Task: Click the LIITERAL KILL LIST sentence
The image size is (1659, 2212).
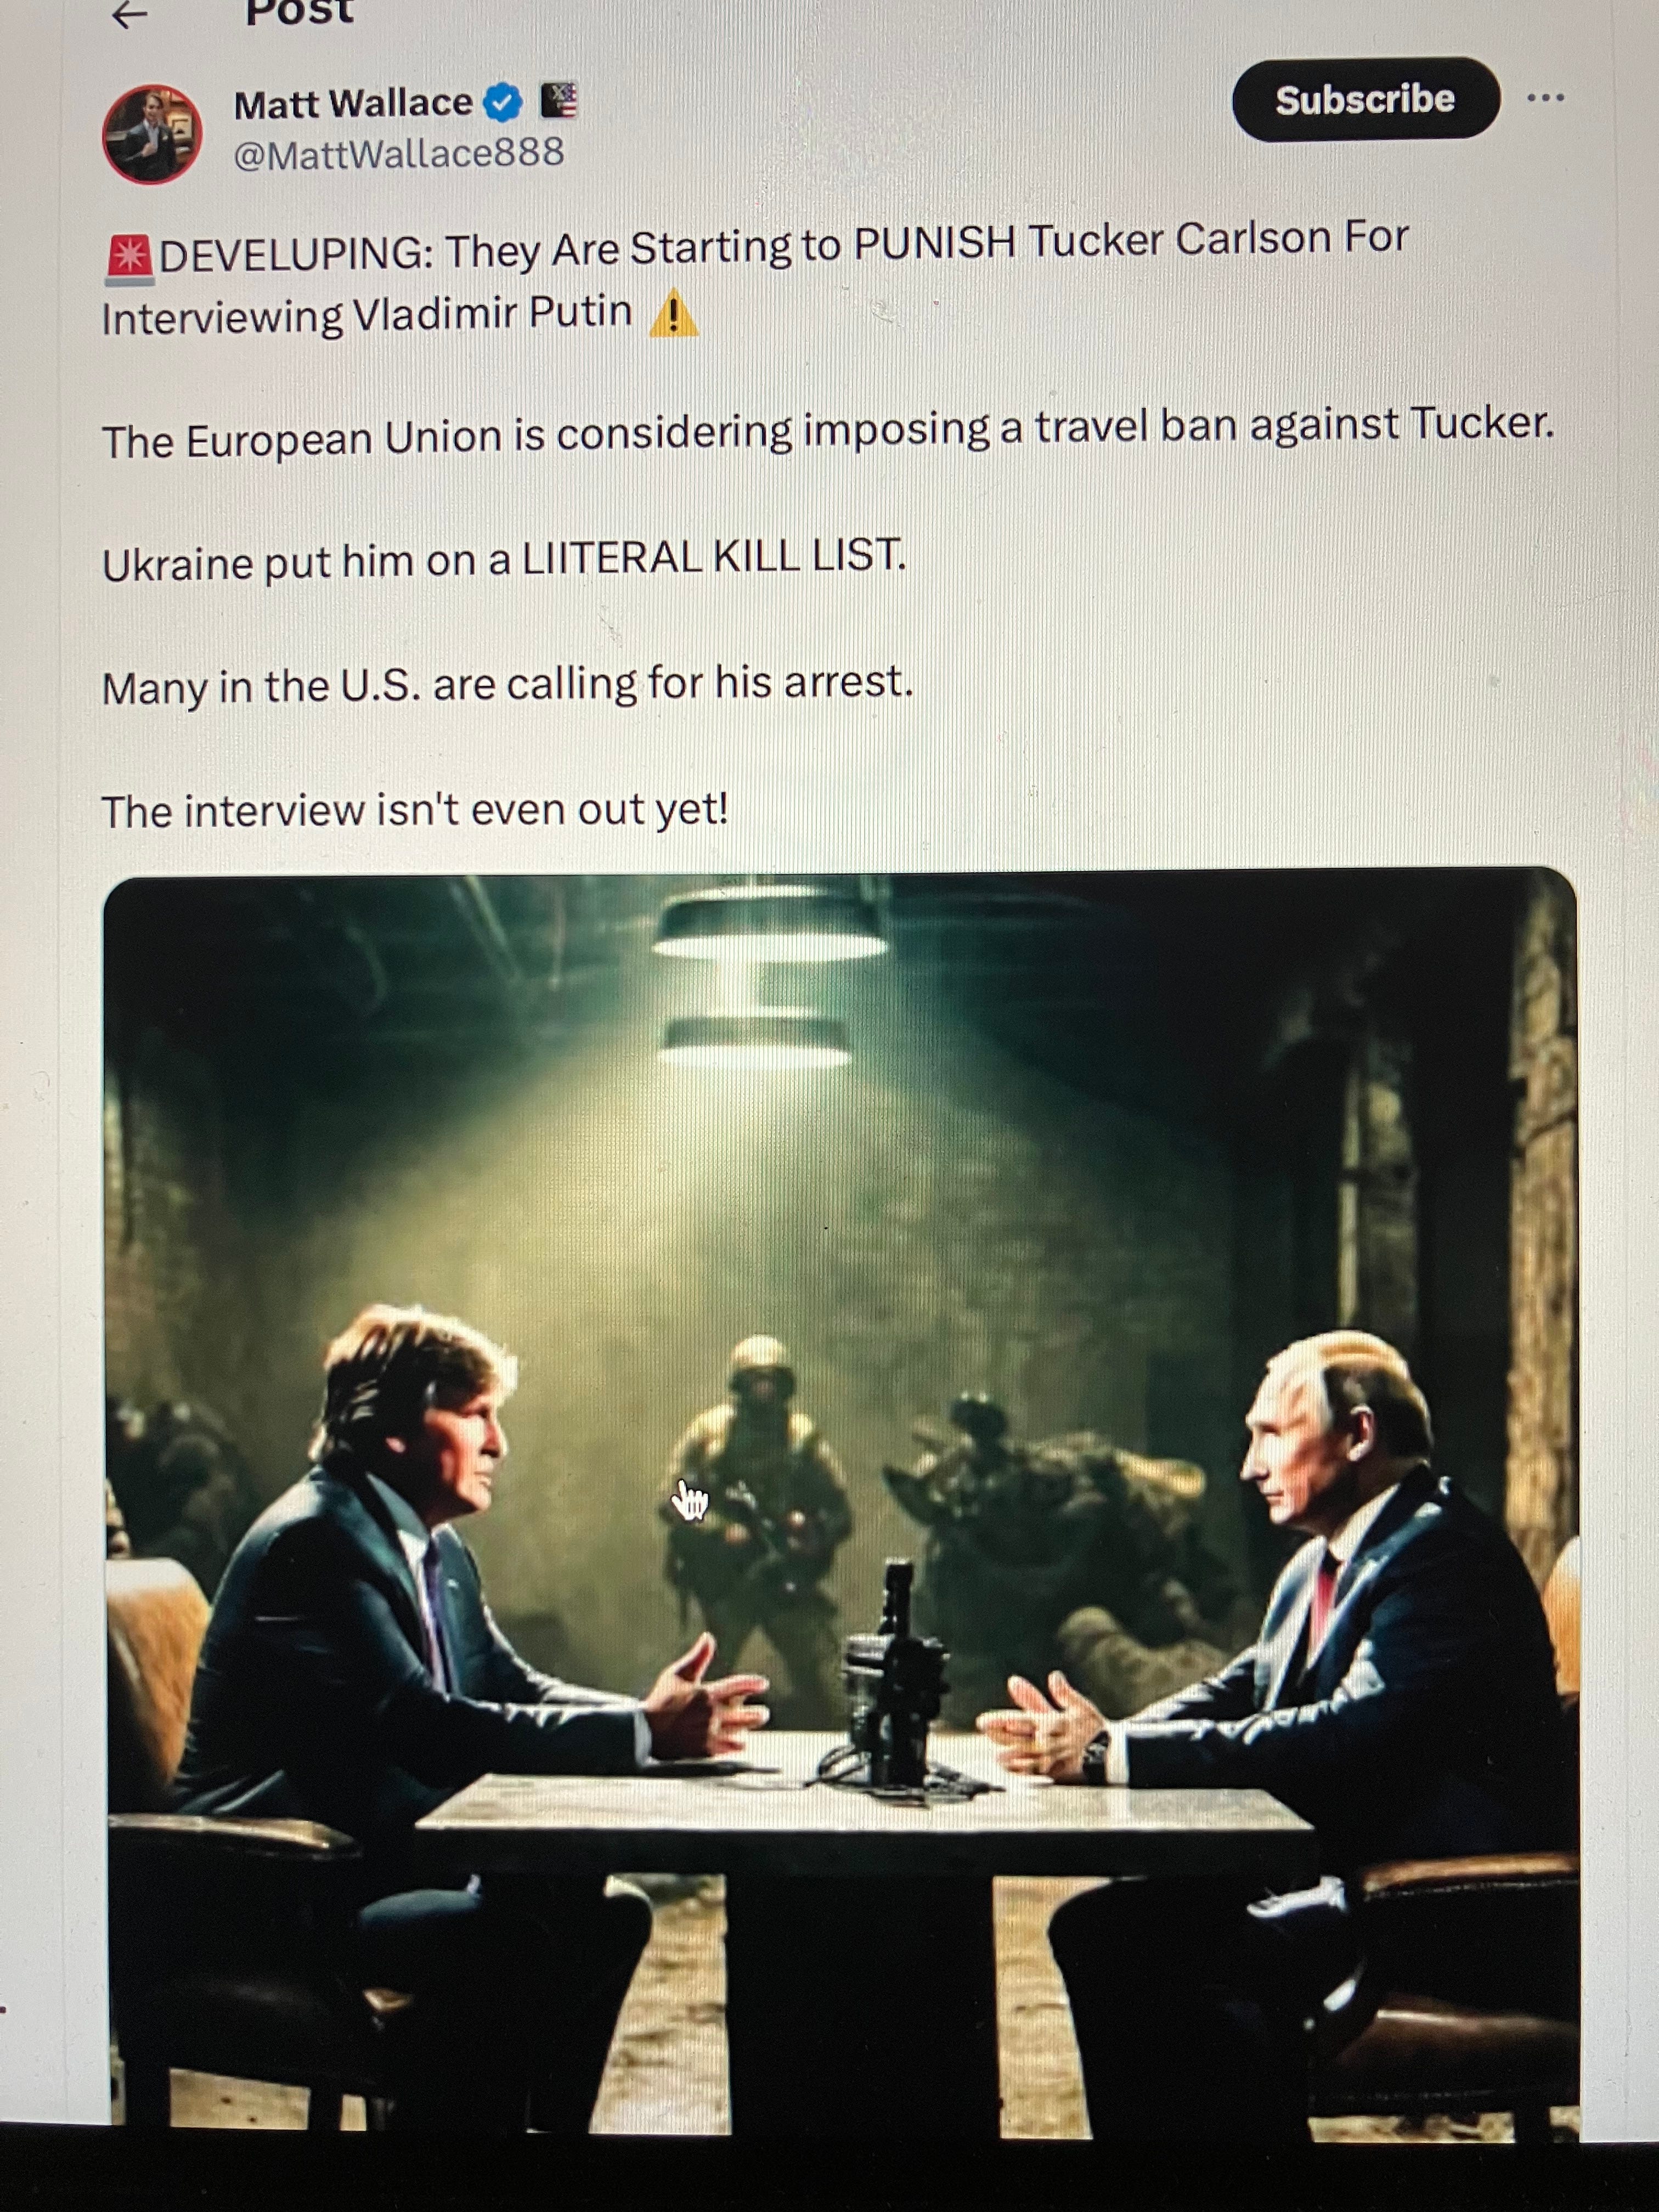Action: pos(504,560)
